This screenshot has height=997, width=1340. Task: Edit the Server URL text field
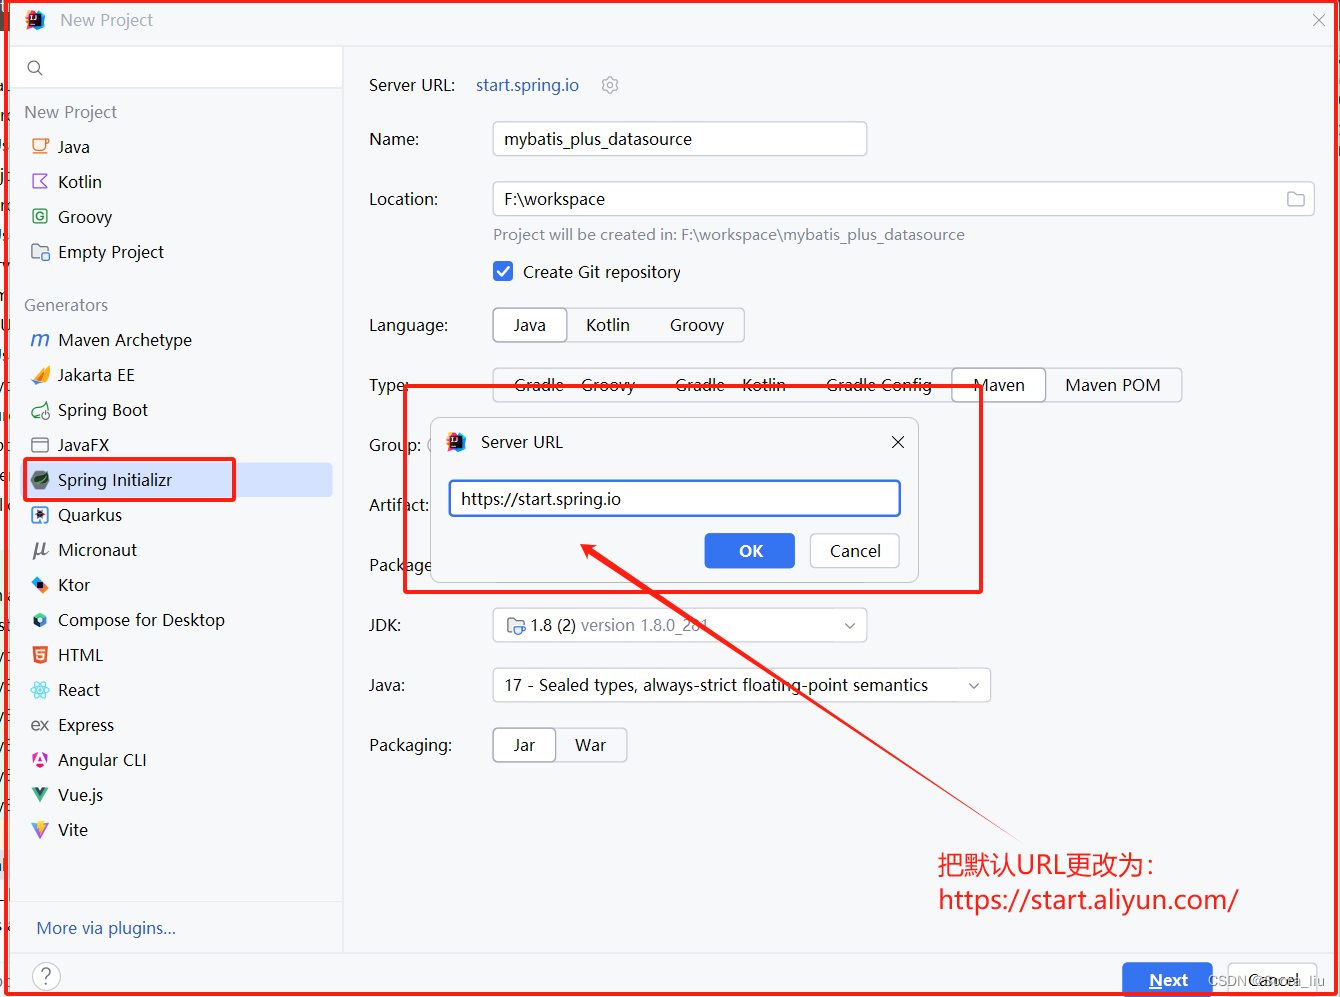pyautogui.click(x=675, y=499)
